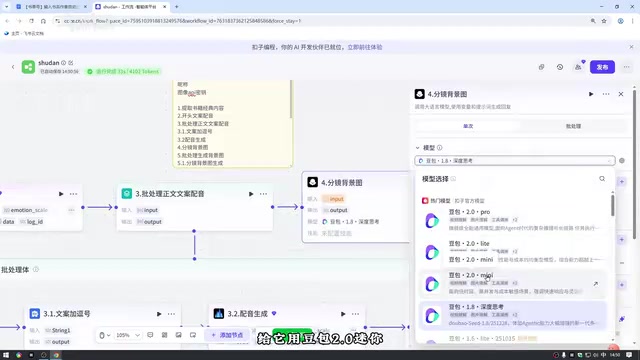The height and width of the screenshot is (360, 640).
Task: Reload the page in browser
Action: (31, 21)
